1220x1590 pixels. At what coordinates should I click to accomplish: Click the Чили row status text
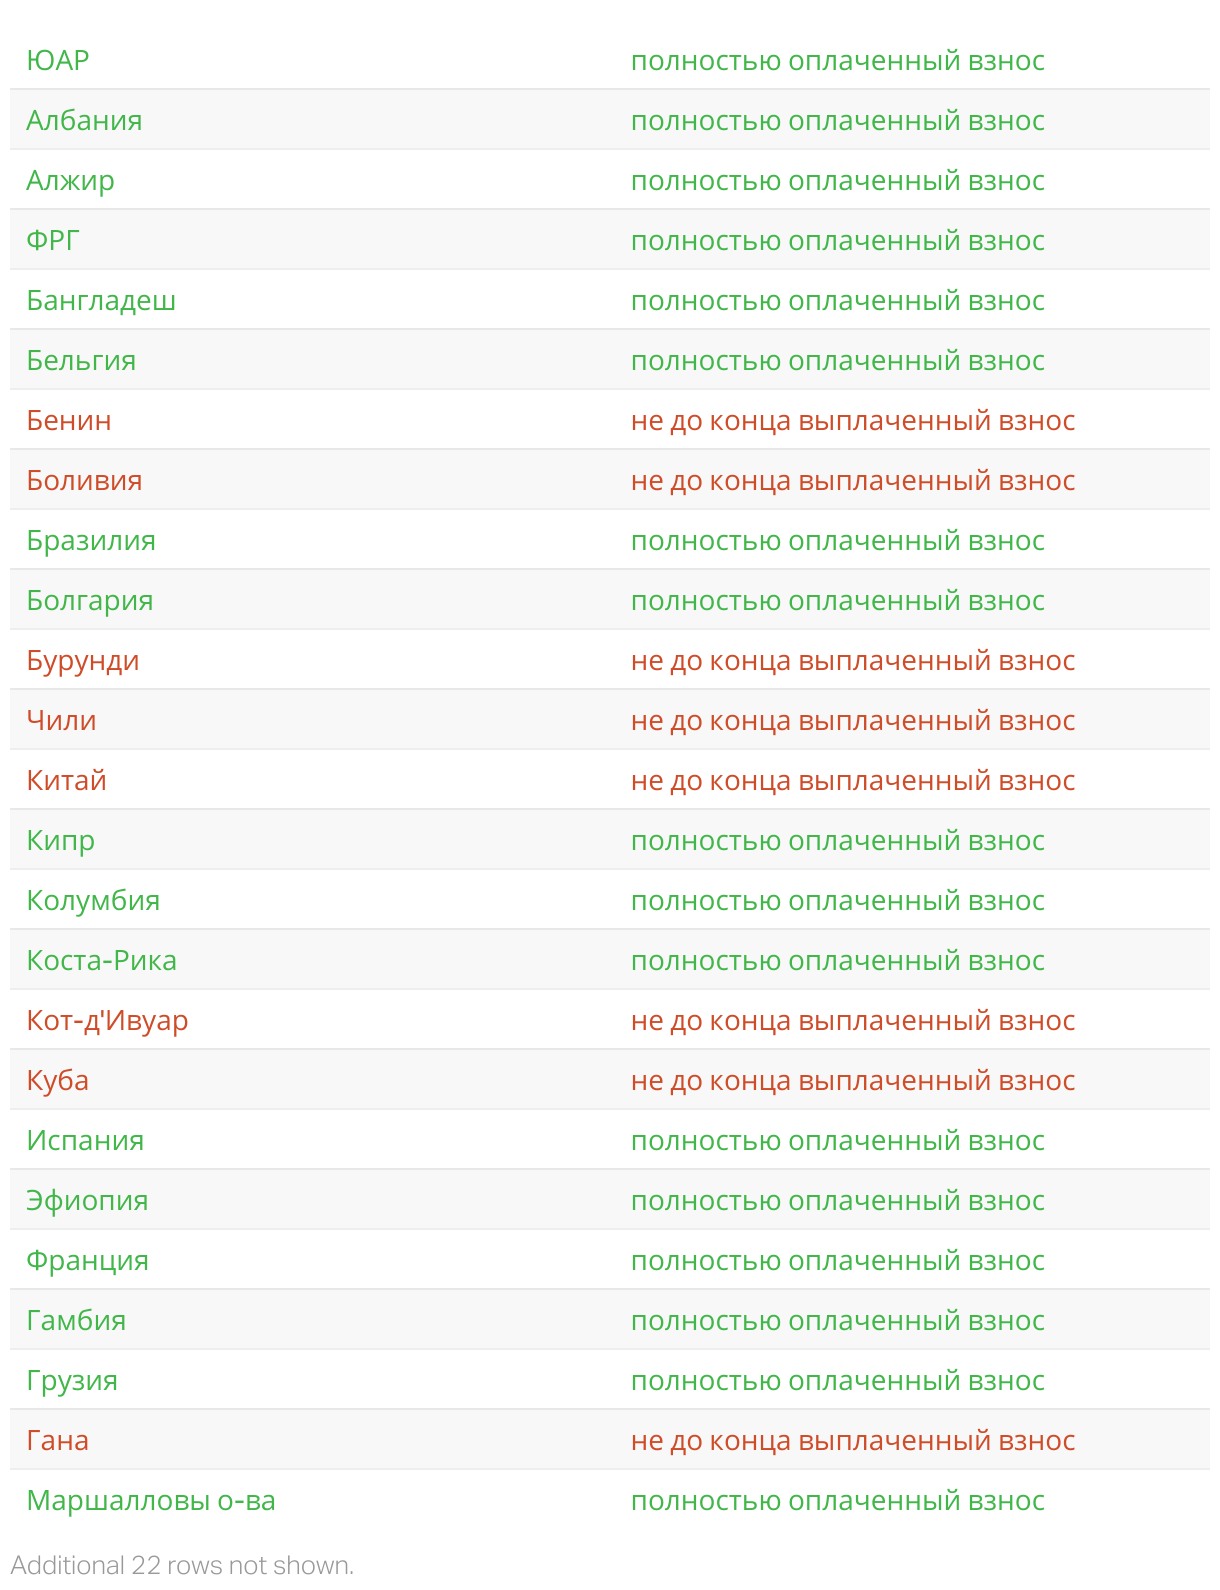pos(852,721)
